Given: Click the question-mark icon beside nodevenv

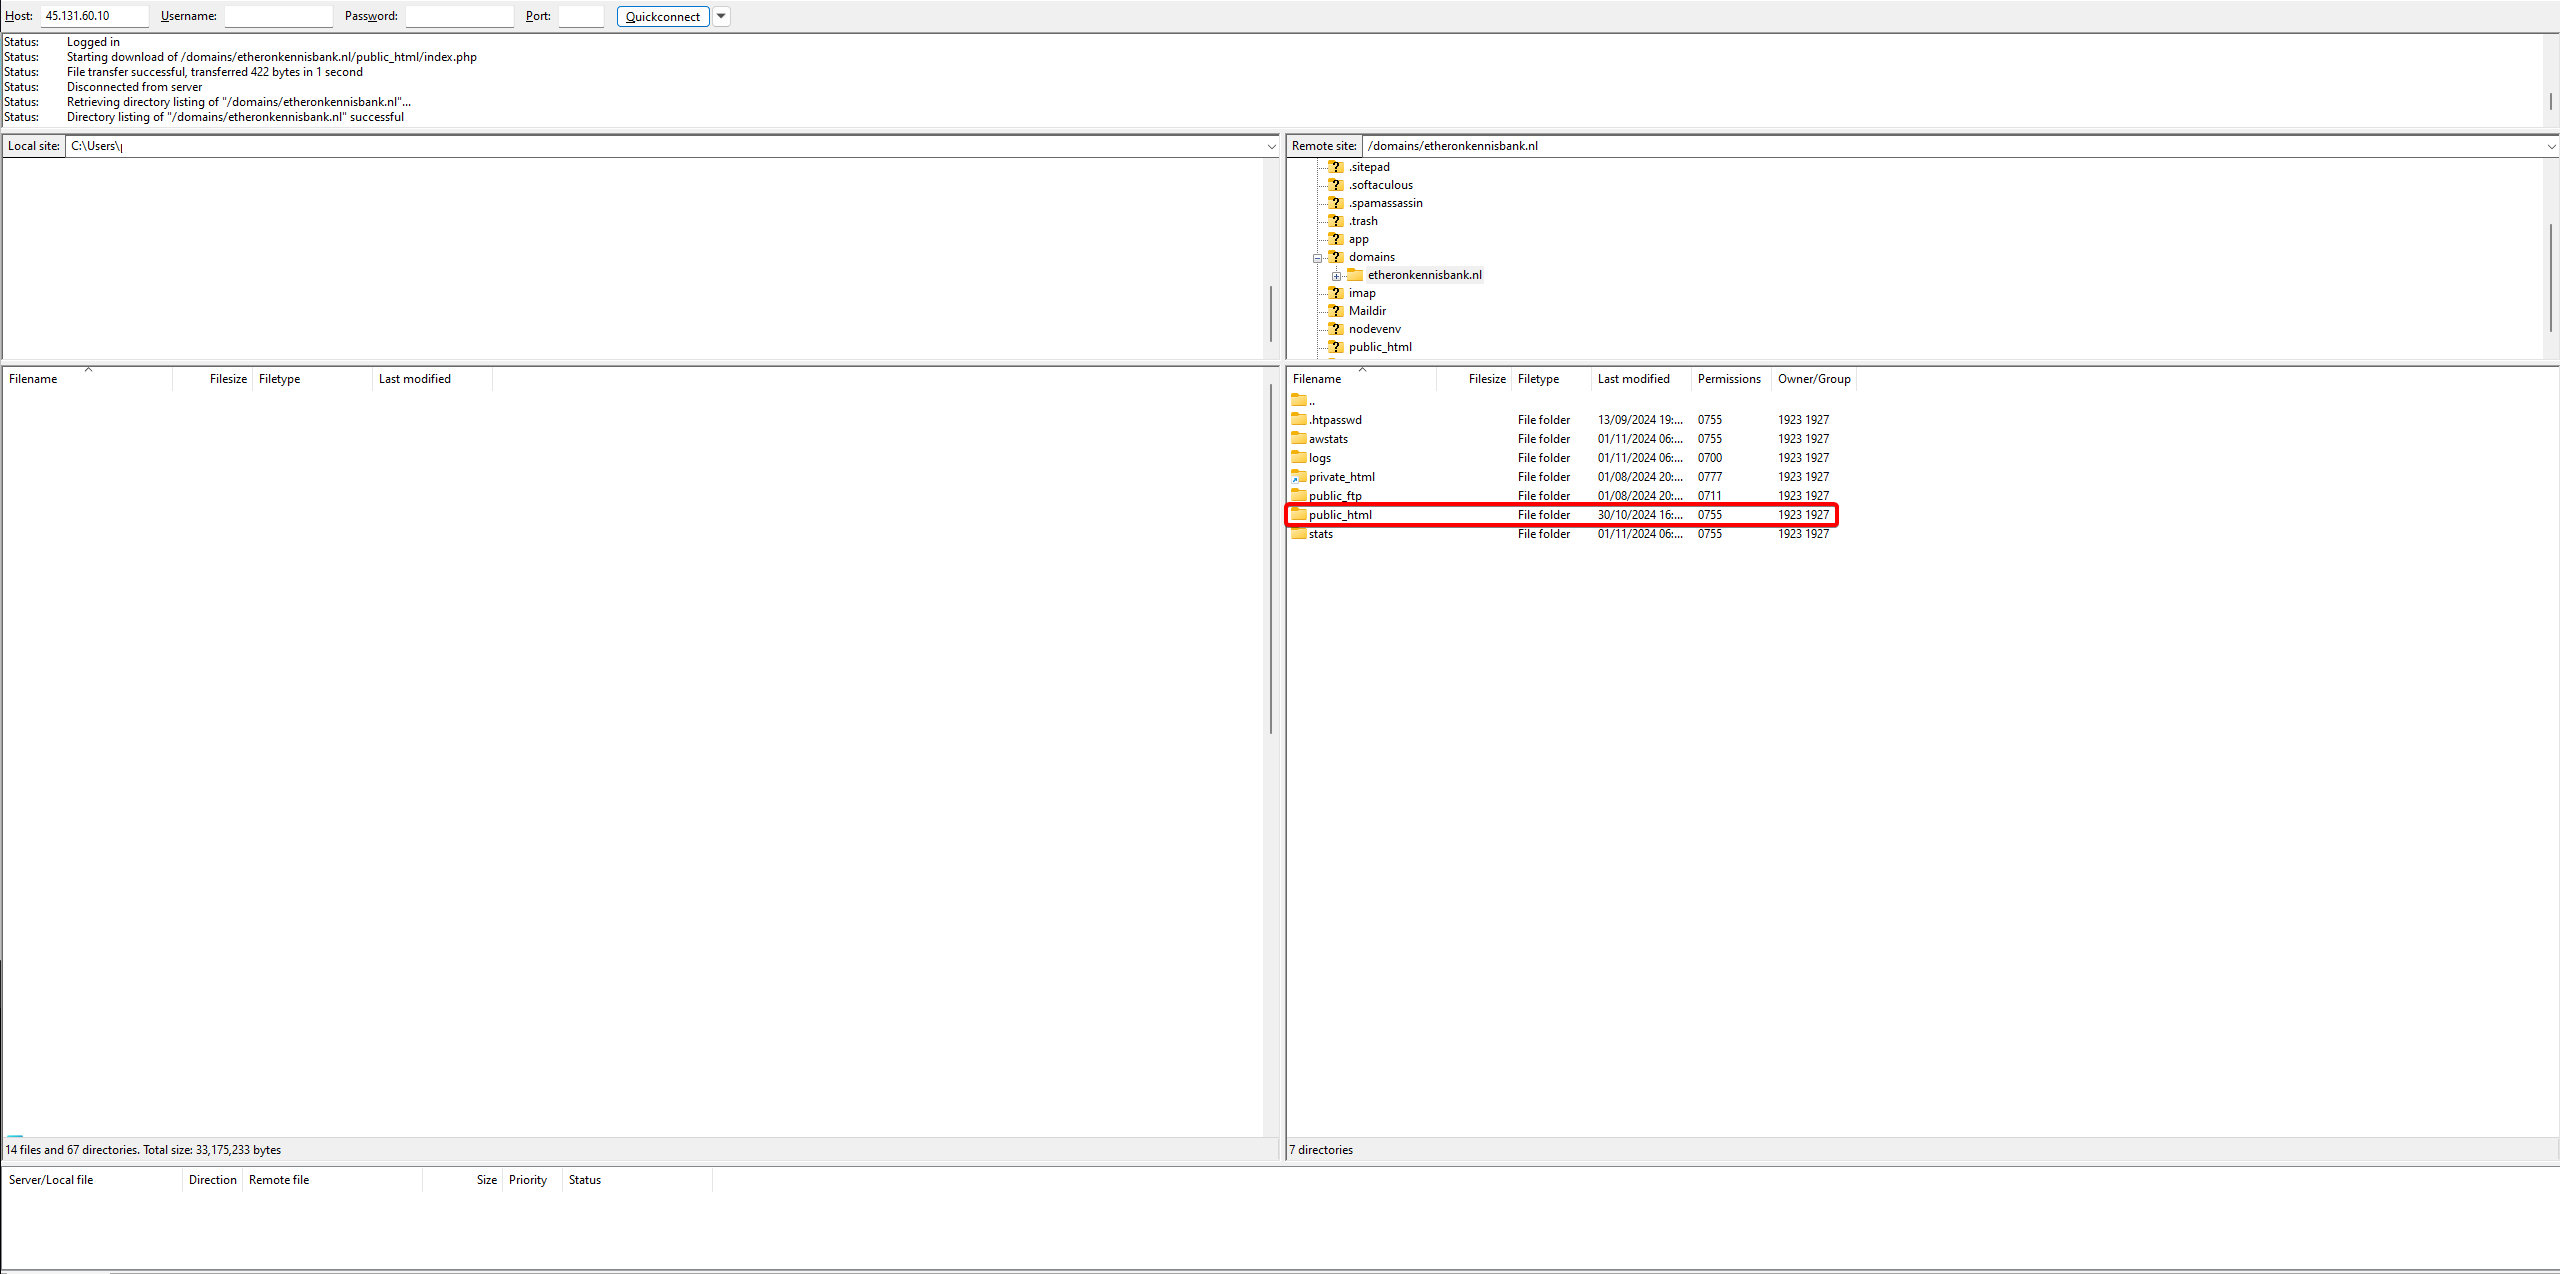Looking at the screenshot, I should click(x=1335, y=329).
